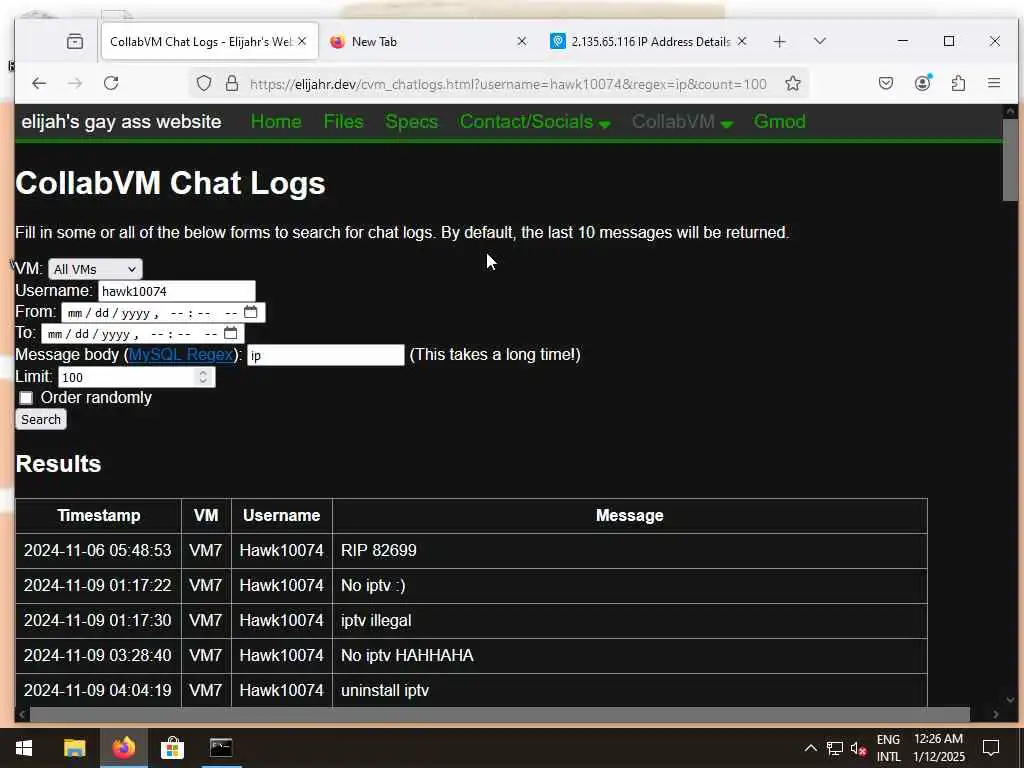Click the Timestamp column header
This screenshot has width=1024, height=768.
tap(99, 515)
